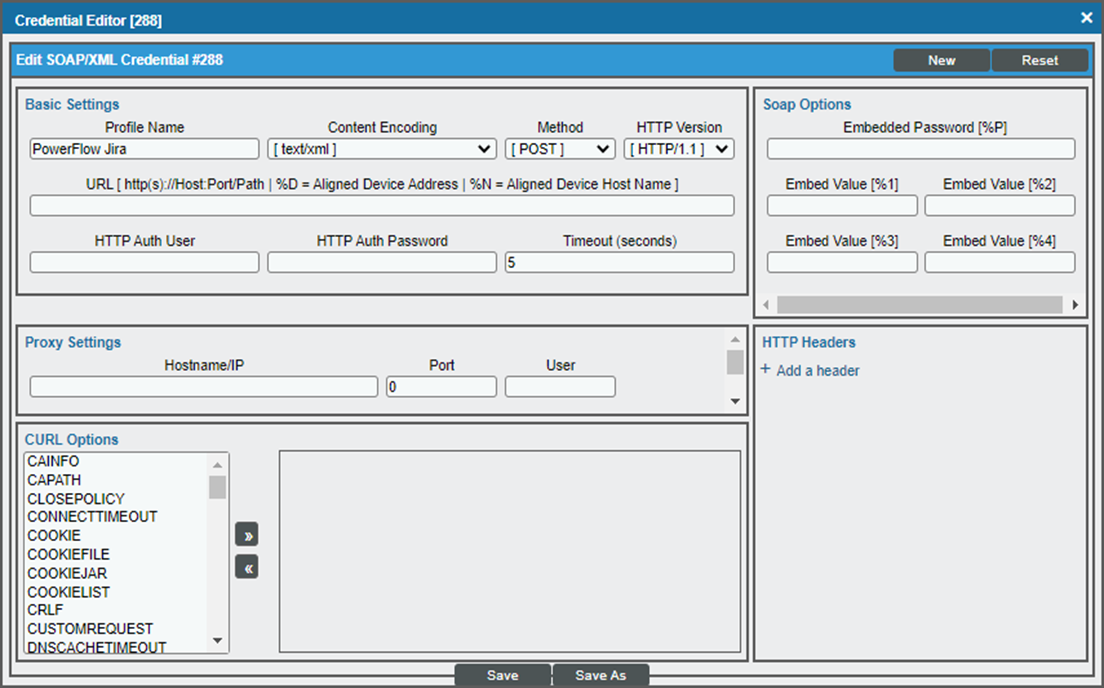Click the Proxy User field
This screenshot has width=1104, height=688.
[560, 387]
